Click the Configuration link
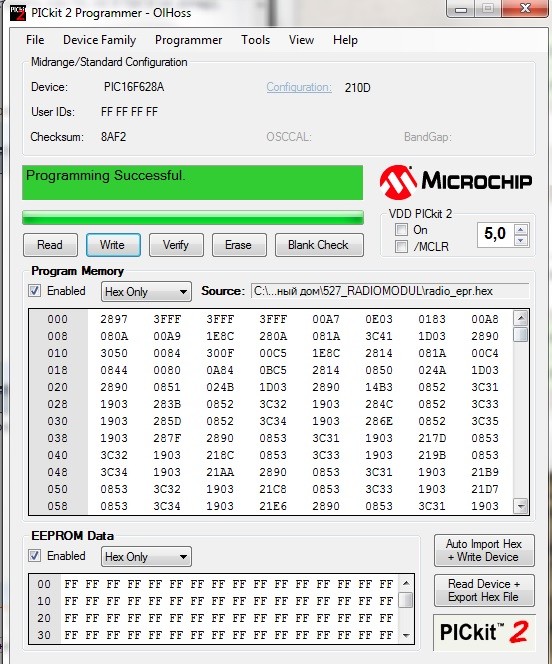The image size is (552, 664). tap(299, 87)
